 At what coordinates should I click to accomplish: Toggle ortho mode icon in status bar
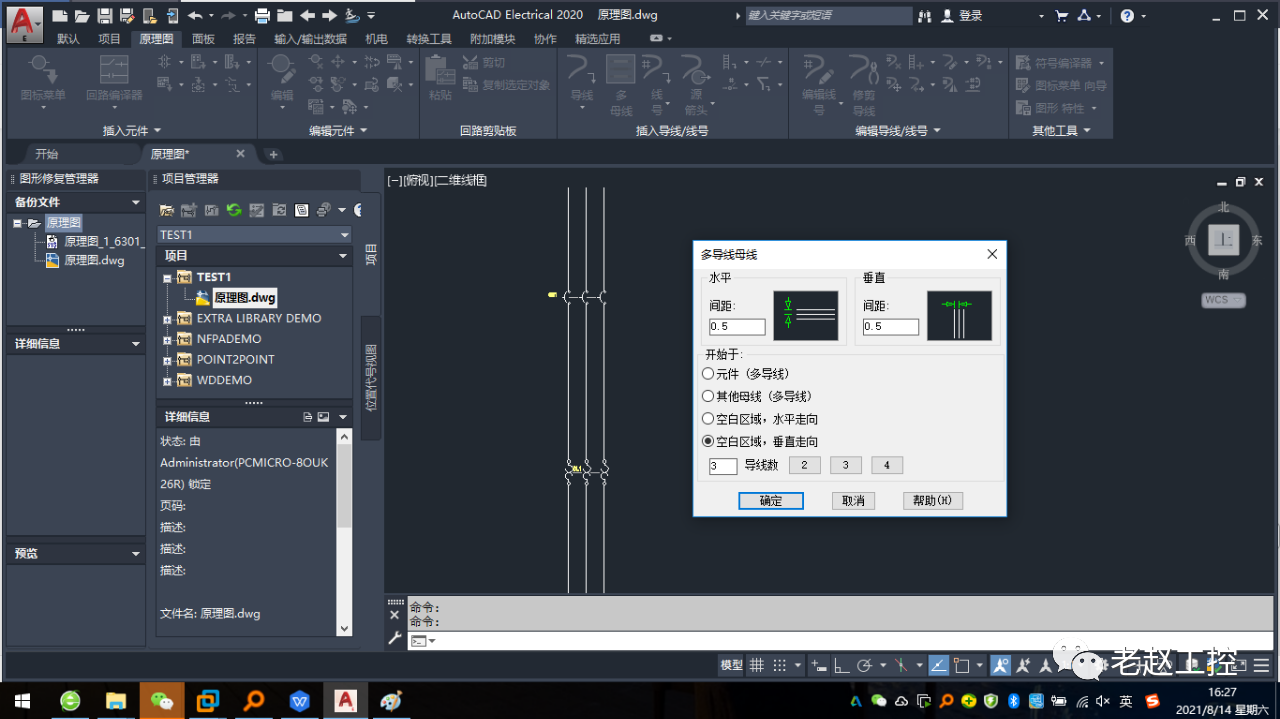842,665
